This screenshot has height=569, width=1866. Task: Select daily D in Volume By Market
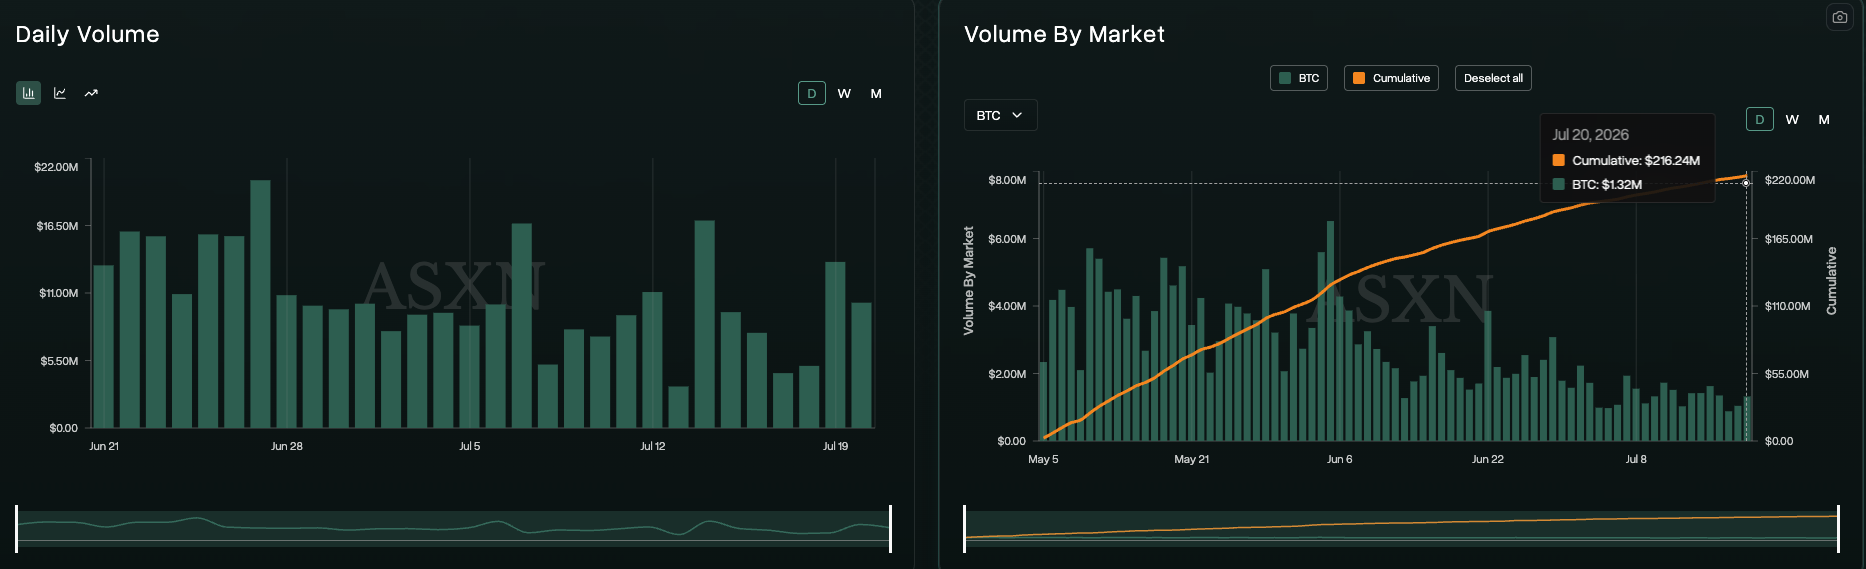click(x=1760, y=119)
